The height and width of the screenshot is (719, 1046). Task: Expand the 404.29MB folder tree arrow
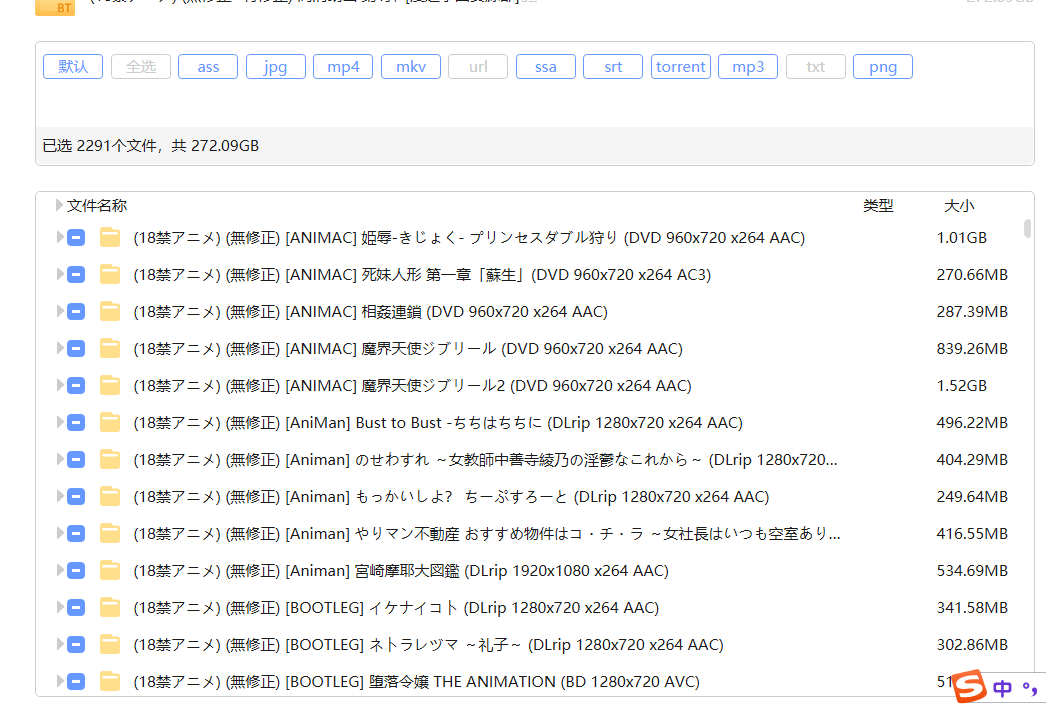pyautogui.click(x=60, y=460)
